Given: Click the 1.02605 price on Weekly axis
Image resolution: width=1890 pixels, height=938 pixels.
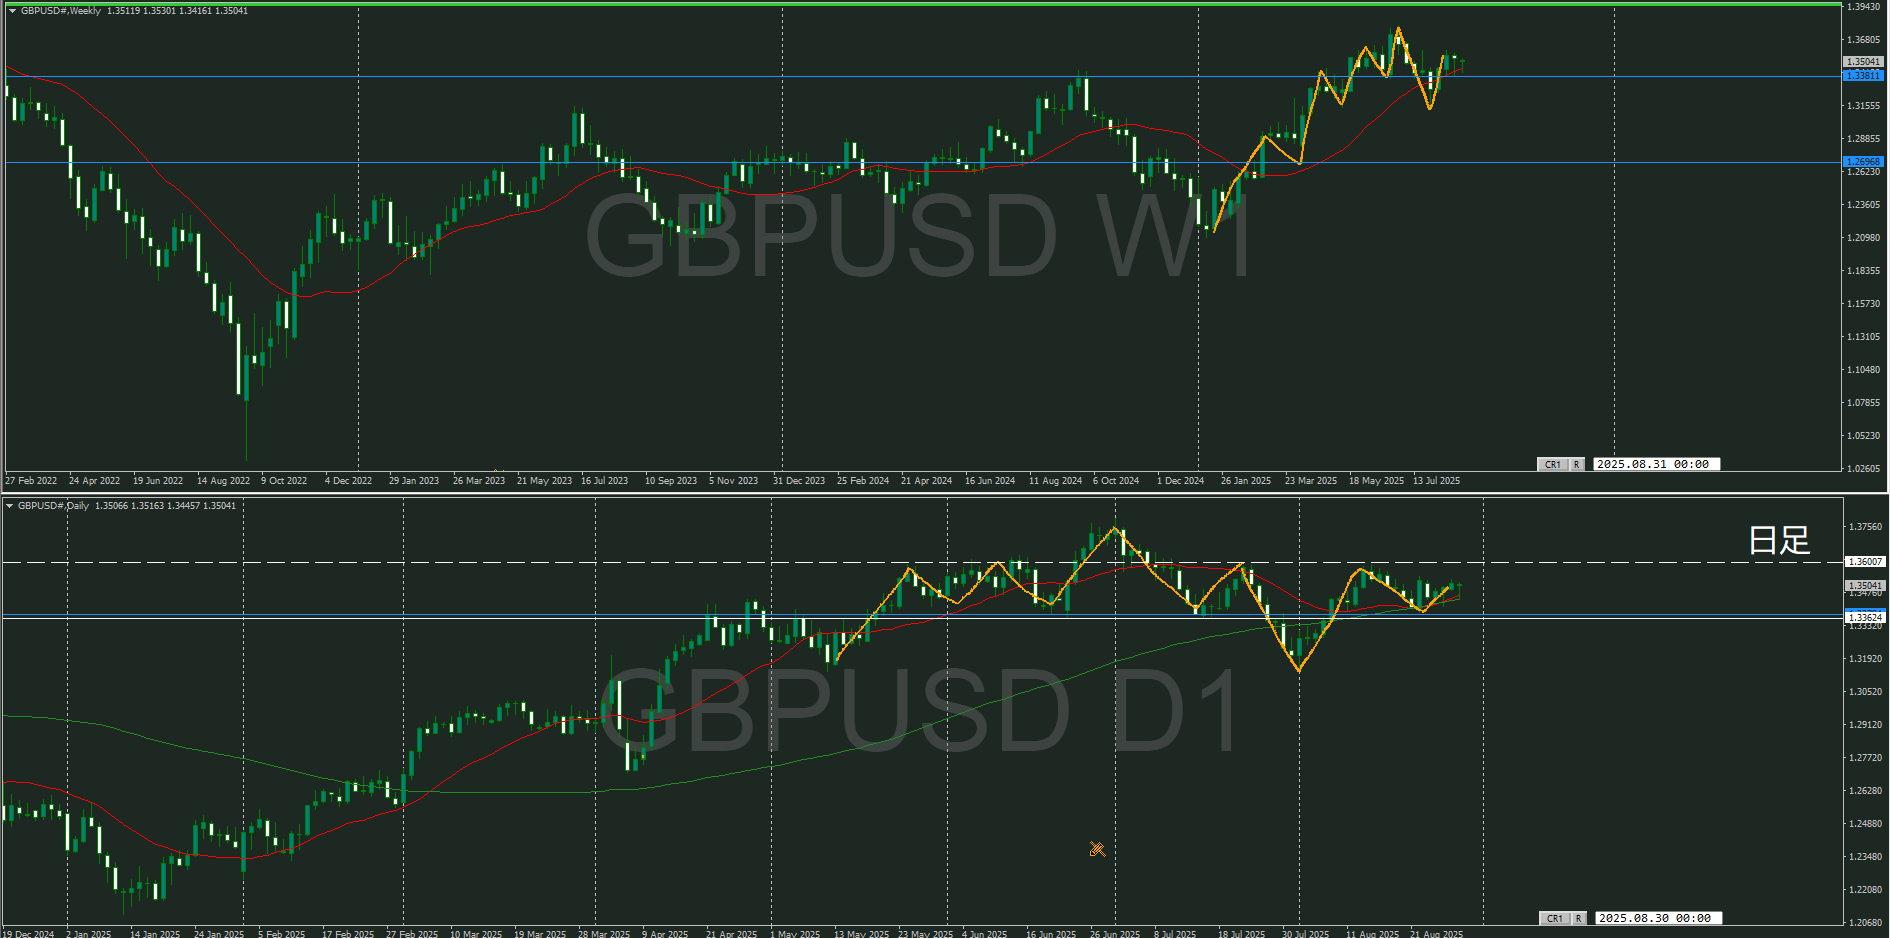Looking at the screenshot, I should tap(1863, 469).
